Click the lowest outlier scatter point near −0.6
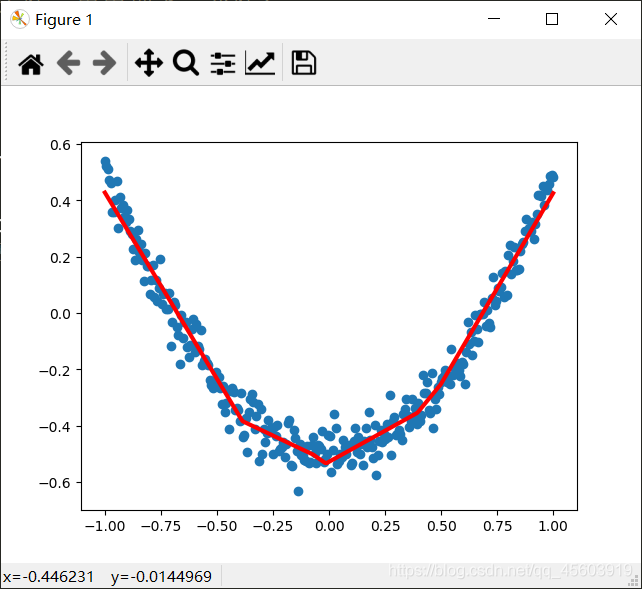 click(298, 491)
